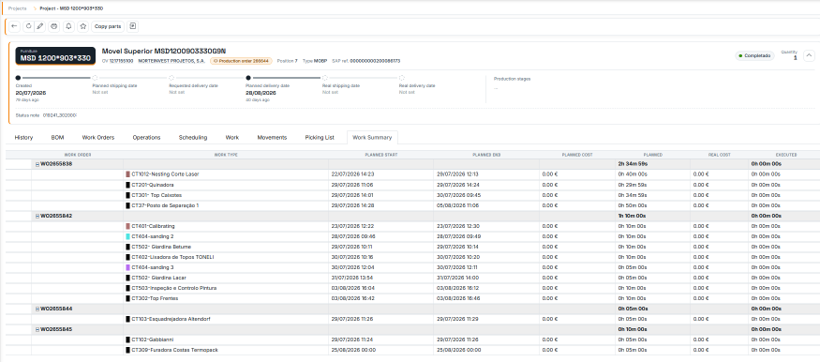Select CT301- Top Caixotes work type

(157, 195)
